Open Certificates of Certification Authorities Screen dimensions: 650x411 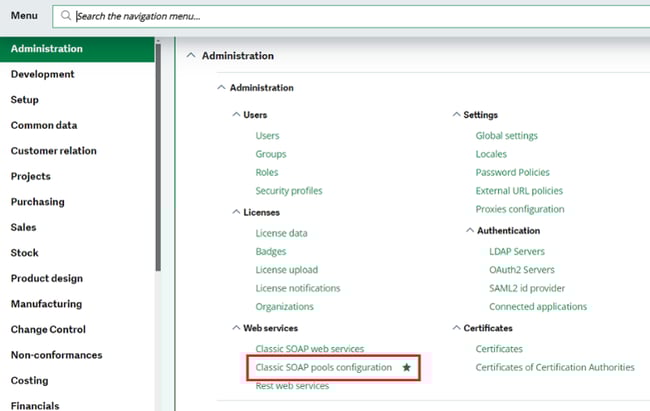pos(554,368)
